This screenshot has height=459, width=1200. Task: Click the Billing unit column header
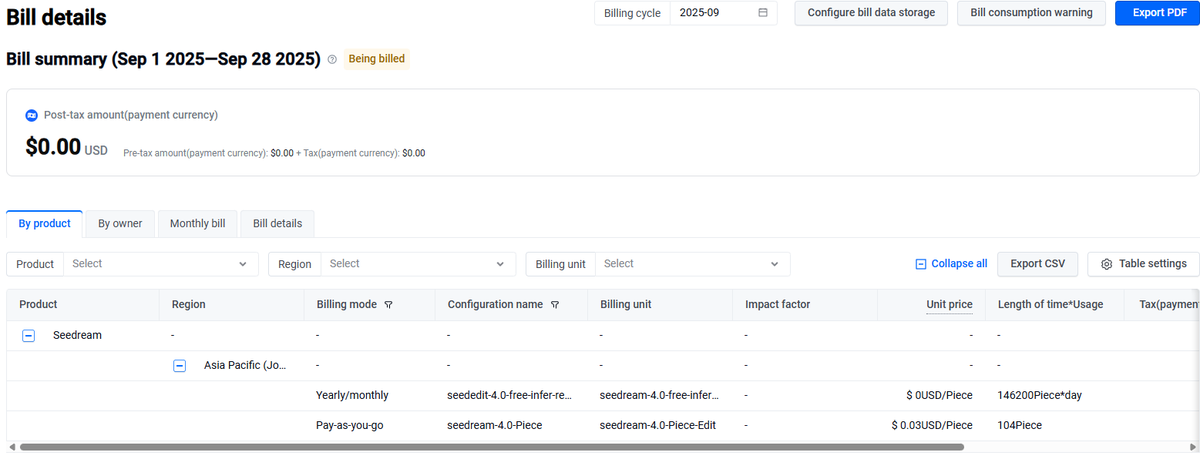(x=628, y=304)
